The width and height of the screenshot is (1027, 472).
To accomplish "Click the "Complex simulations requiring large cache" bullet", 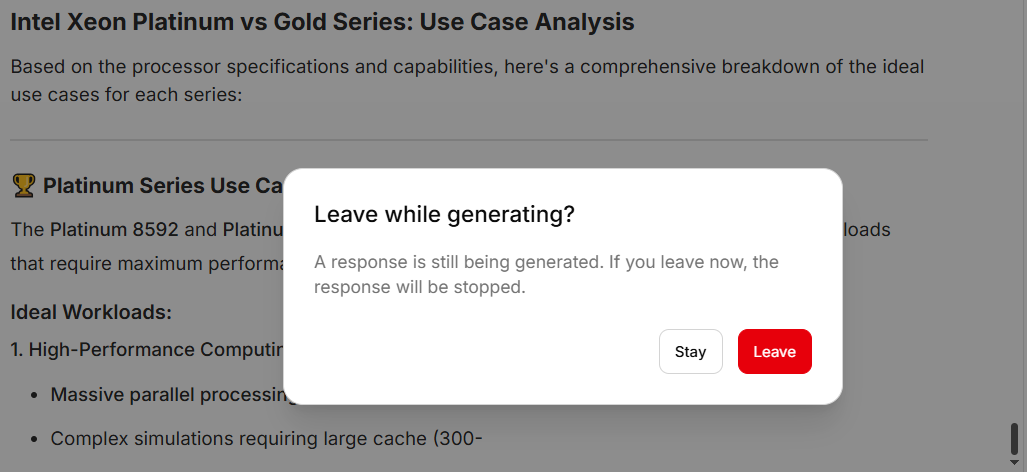I will click(x=267, y=438).
